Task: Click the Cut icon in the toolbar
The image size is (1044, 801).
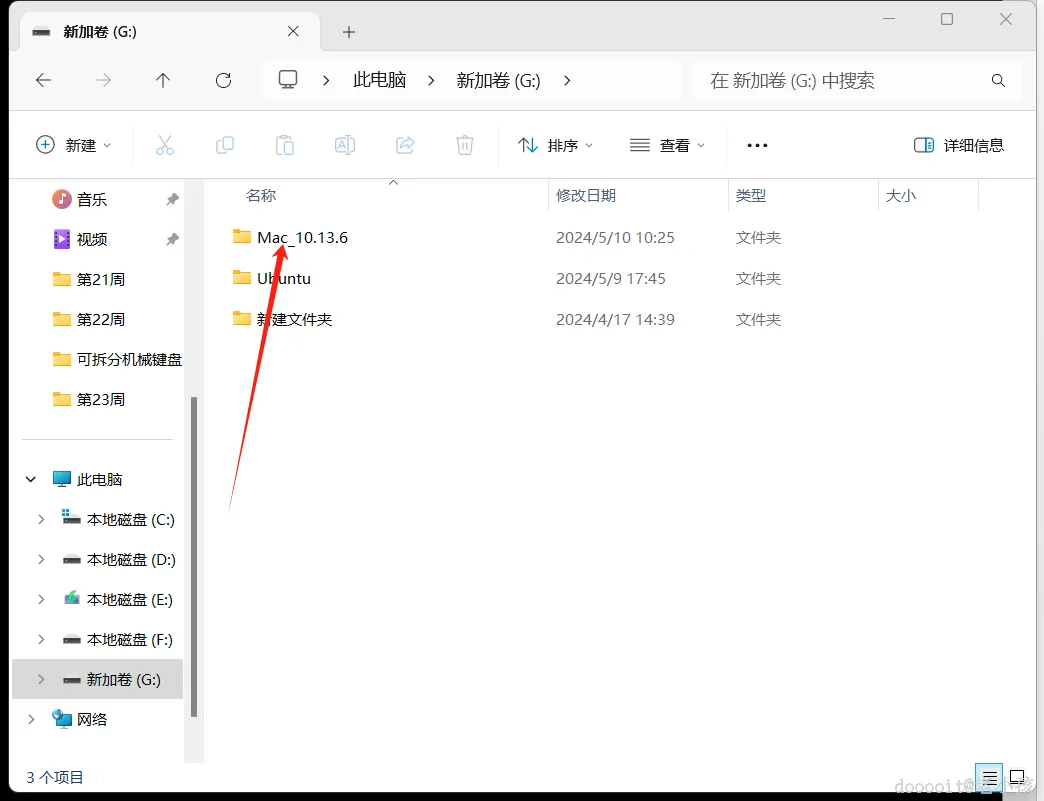Action: point(165,145)
